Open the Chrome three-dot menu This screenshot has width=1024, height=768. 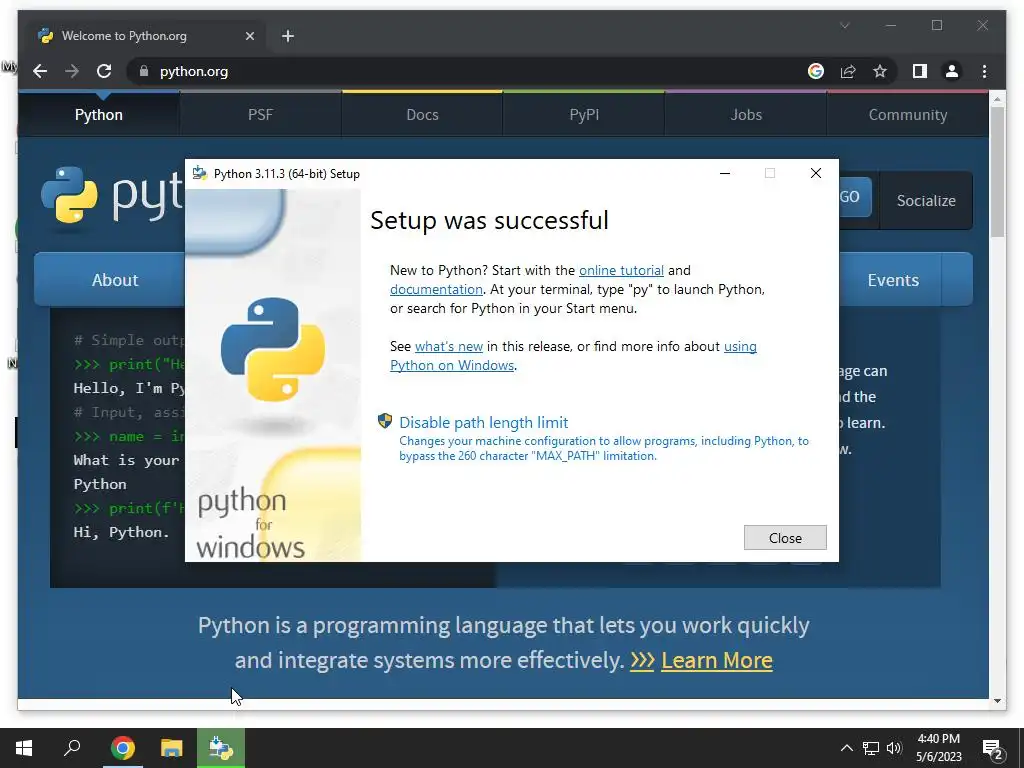(984, 71)
